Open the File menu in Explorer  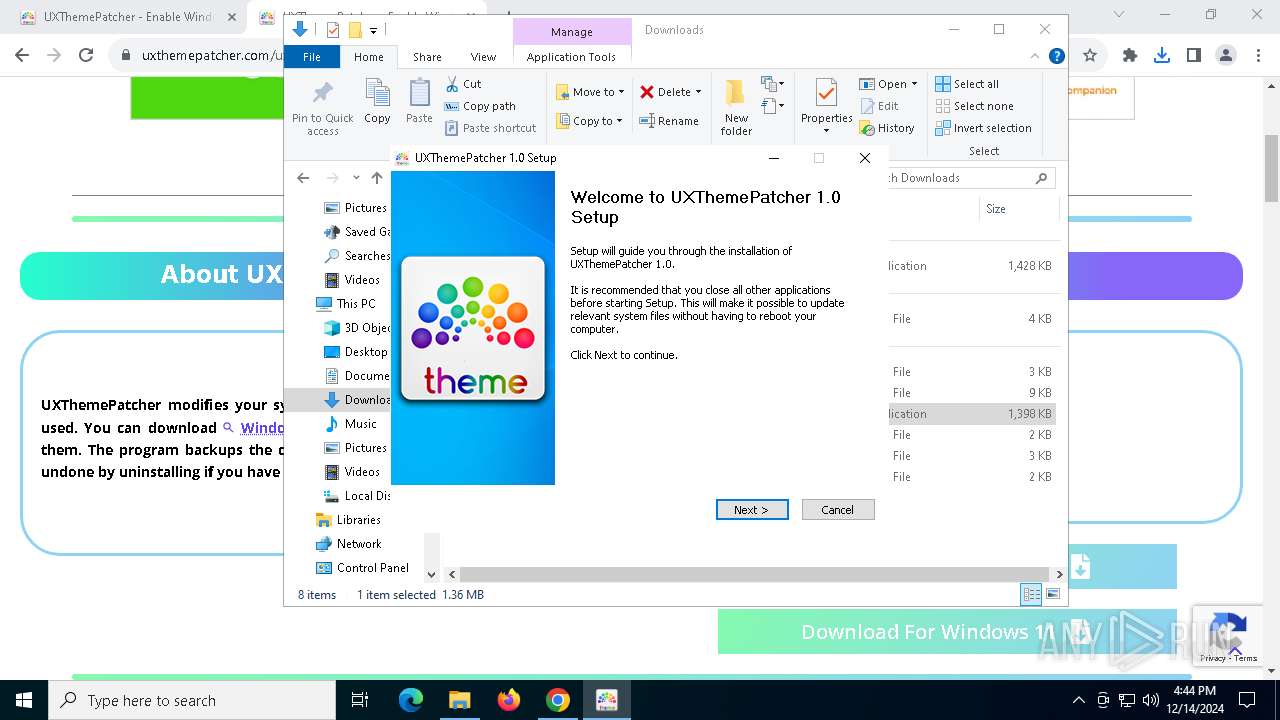[x=312, y=57]
